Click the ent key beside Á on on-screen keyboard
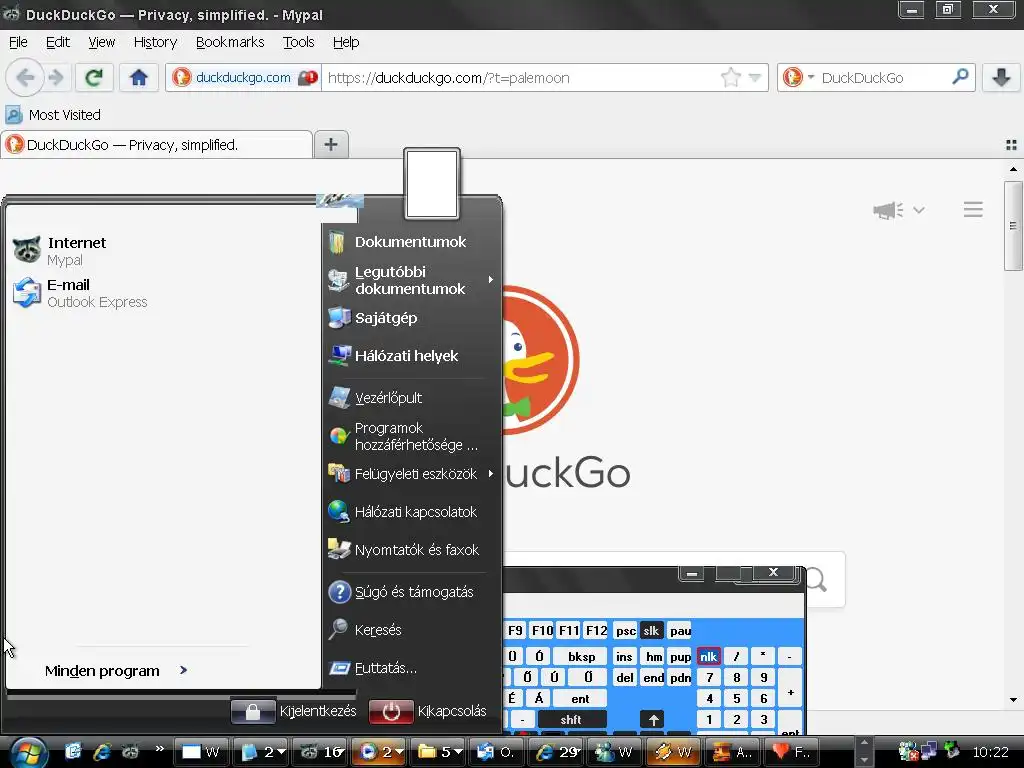The image size is (1024, 768). click(x=580, y=699)
